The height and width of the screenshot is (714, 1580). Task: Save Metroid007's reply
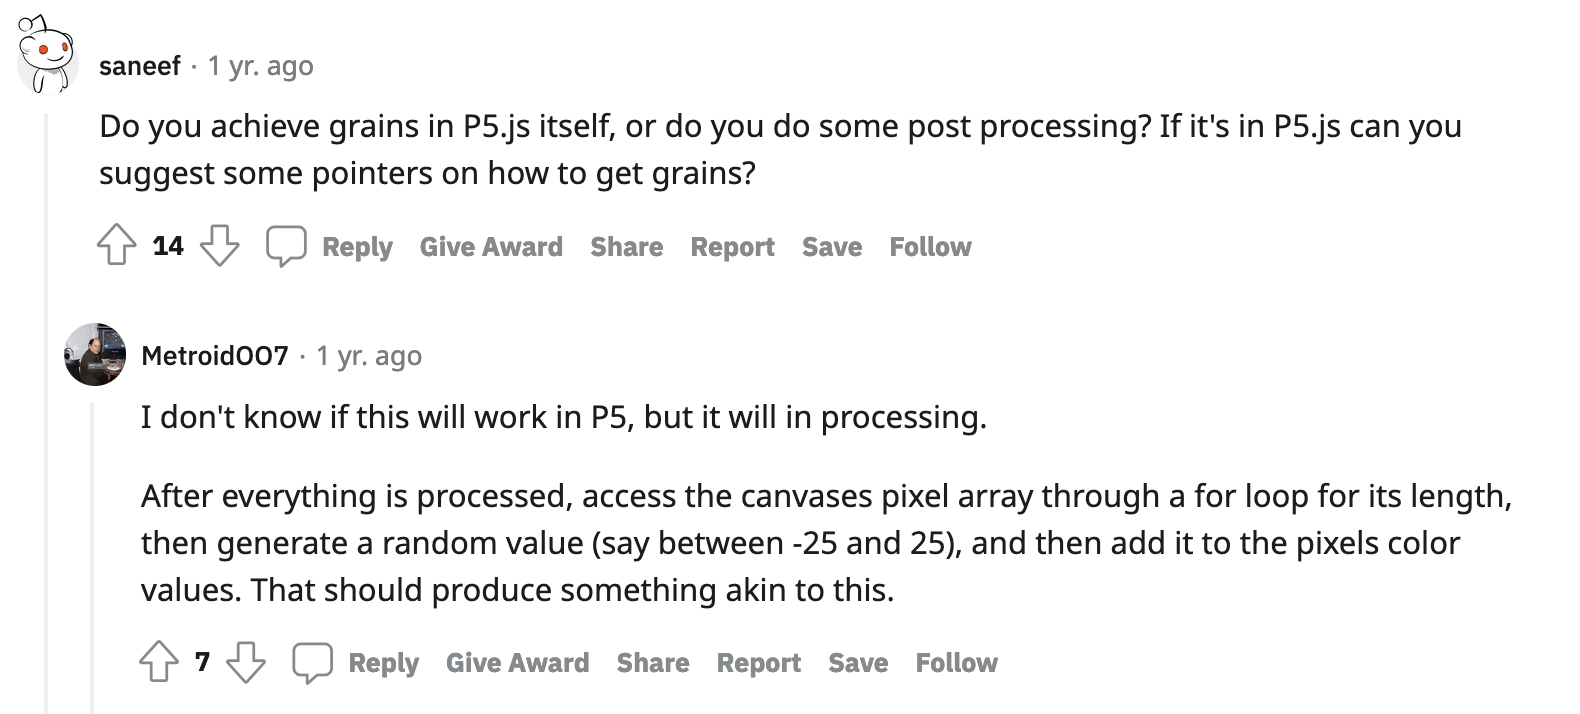(x=857, y=663)
